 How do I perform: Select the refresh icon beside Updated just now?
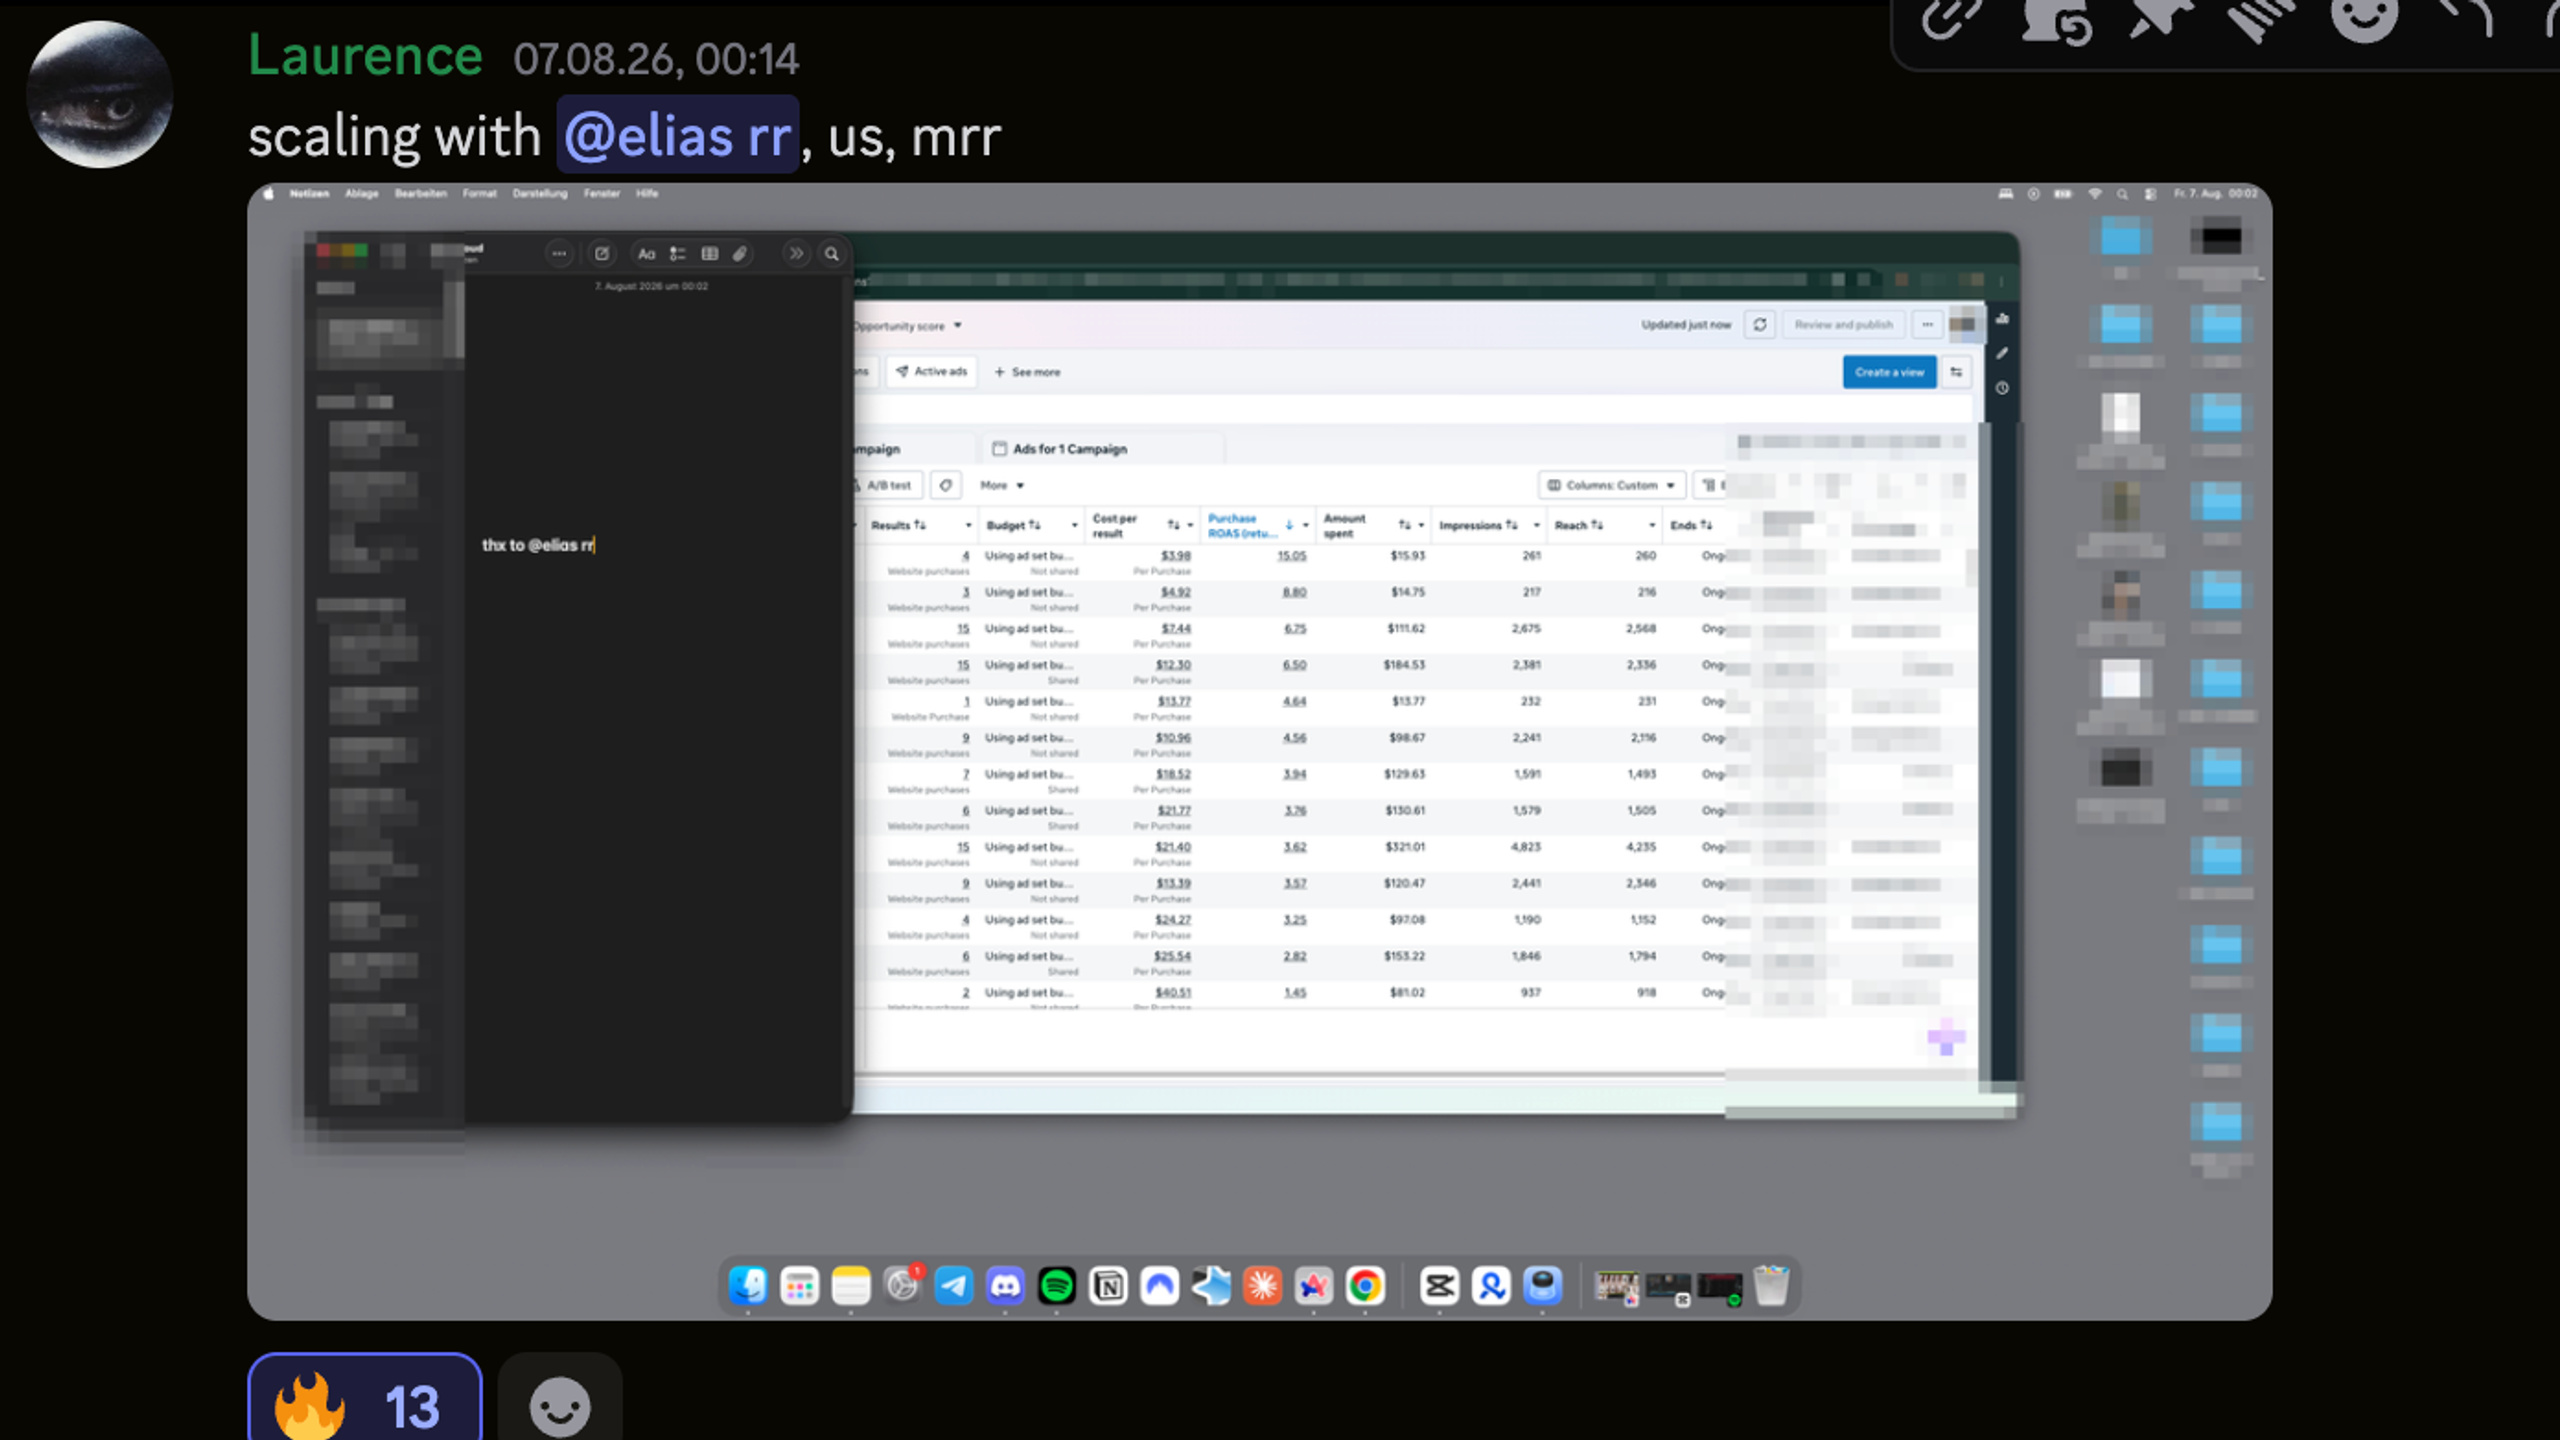click(1760, 325)
